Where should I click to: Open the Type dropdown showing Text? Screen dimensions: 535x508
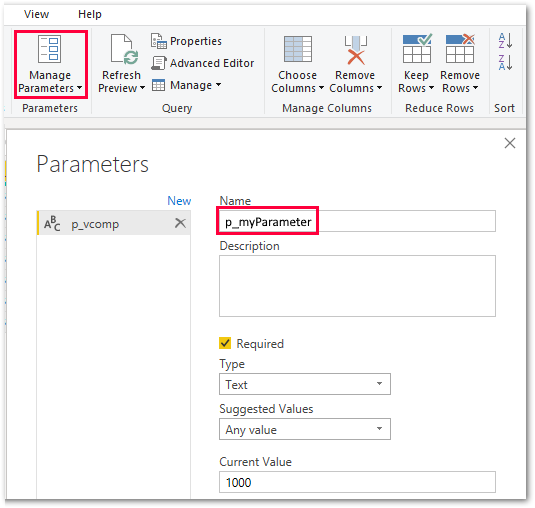click(x=305, y=384)
